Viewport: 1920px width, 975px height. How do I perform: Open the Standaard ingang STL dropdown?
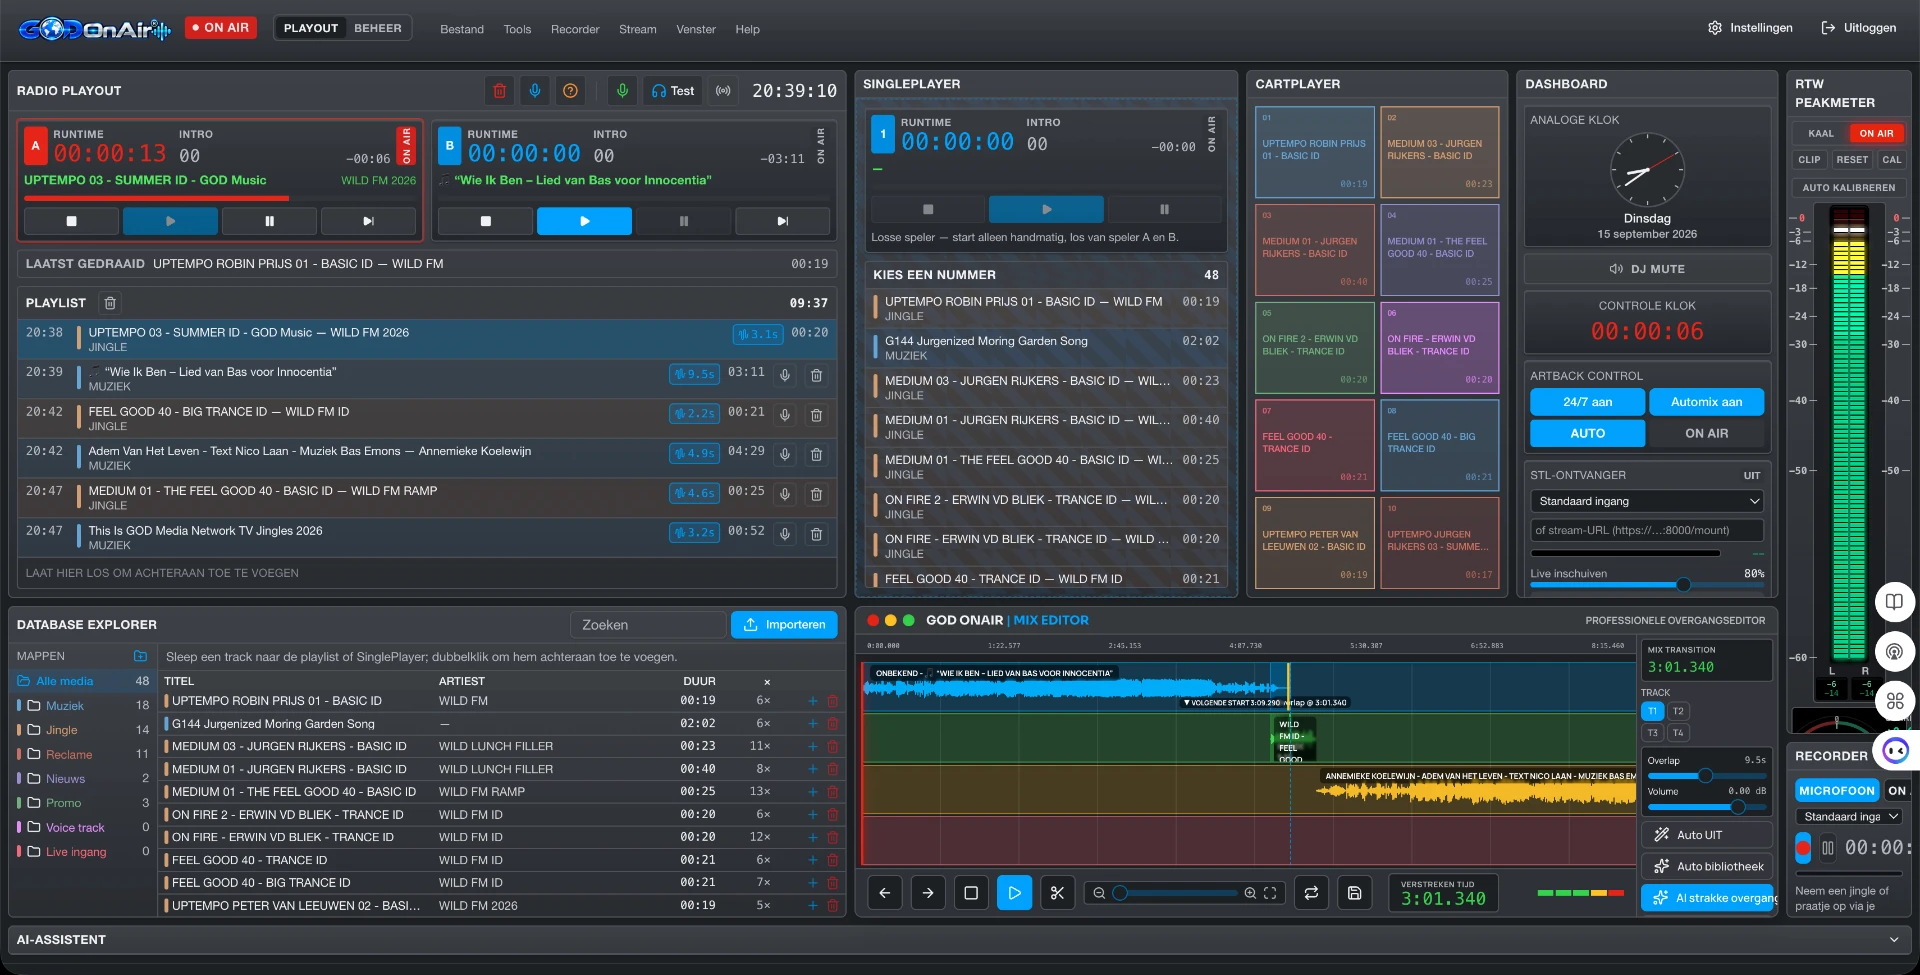pyautogui.click(x=1647, y=501)
